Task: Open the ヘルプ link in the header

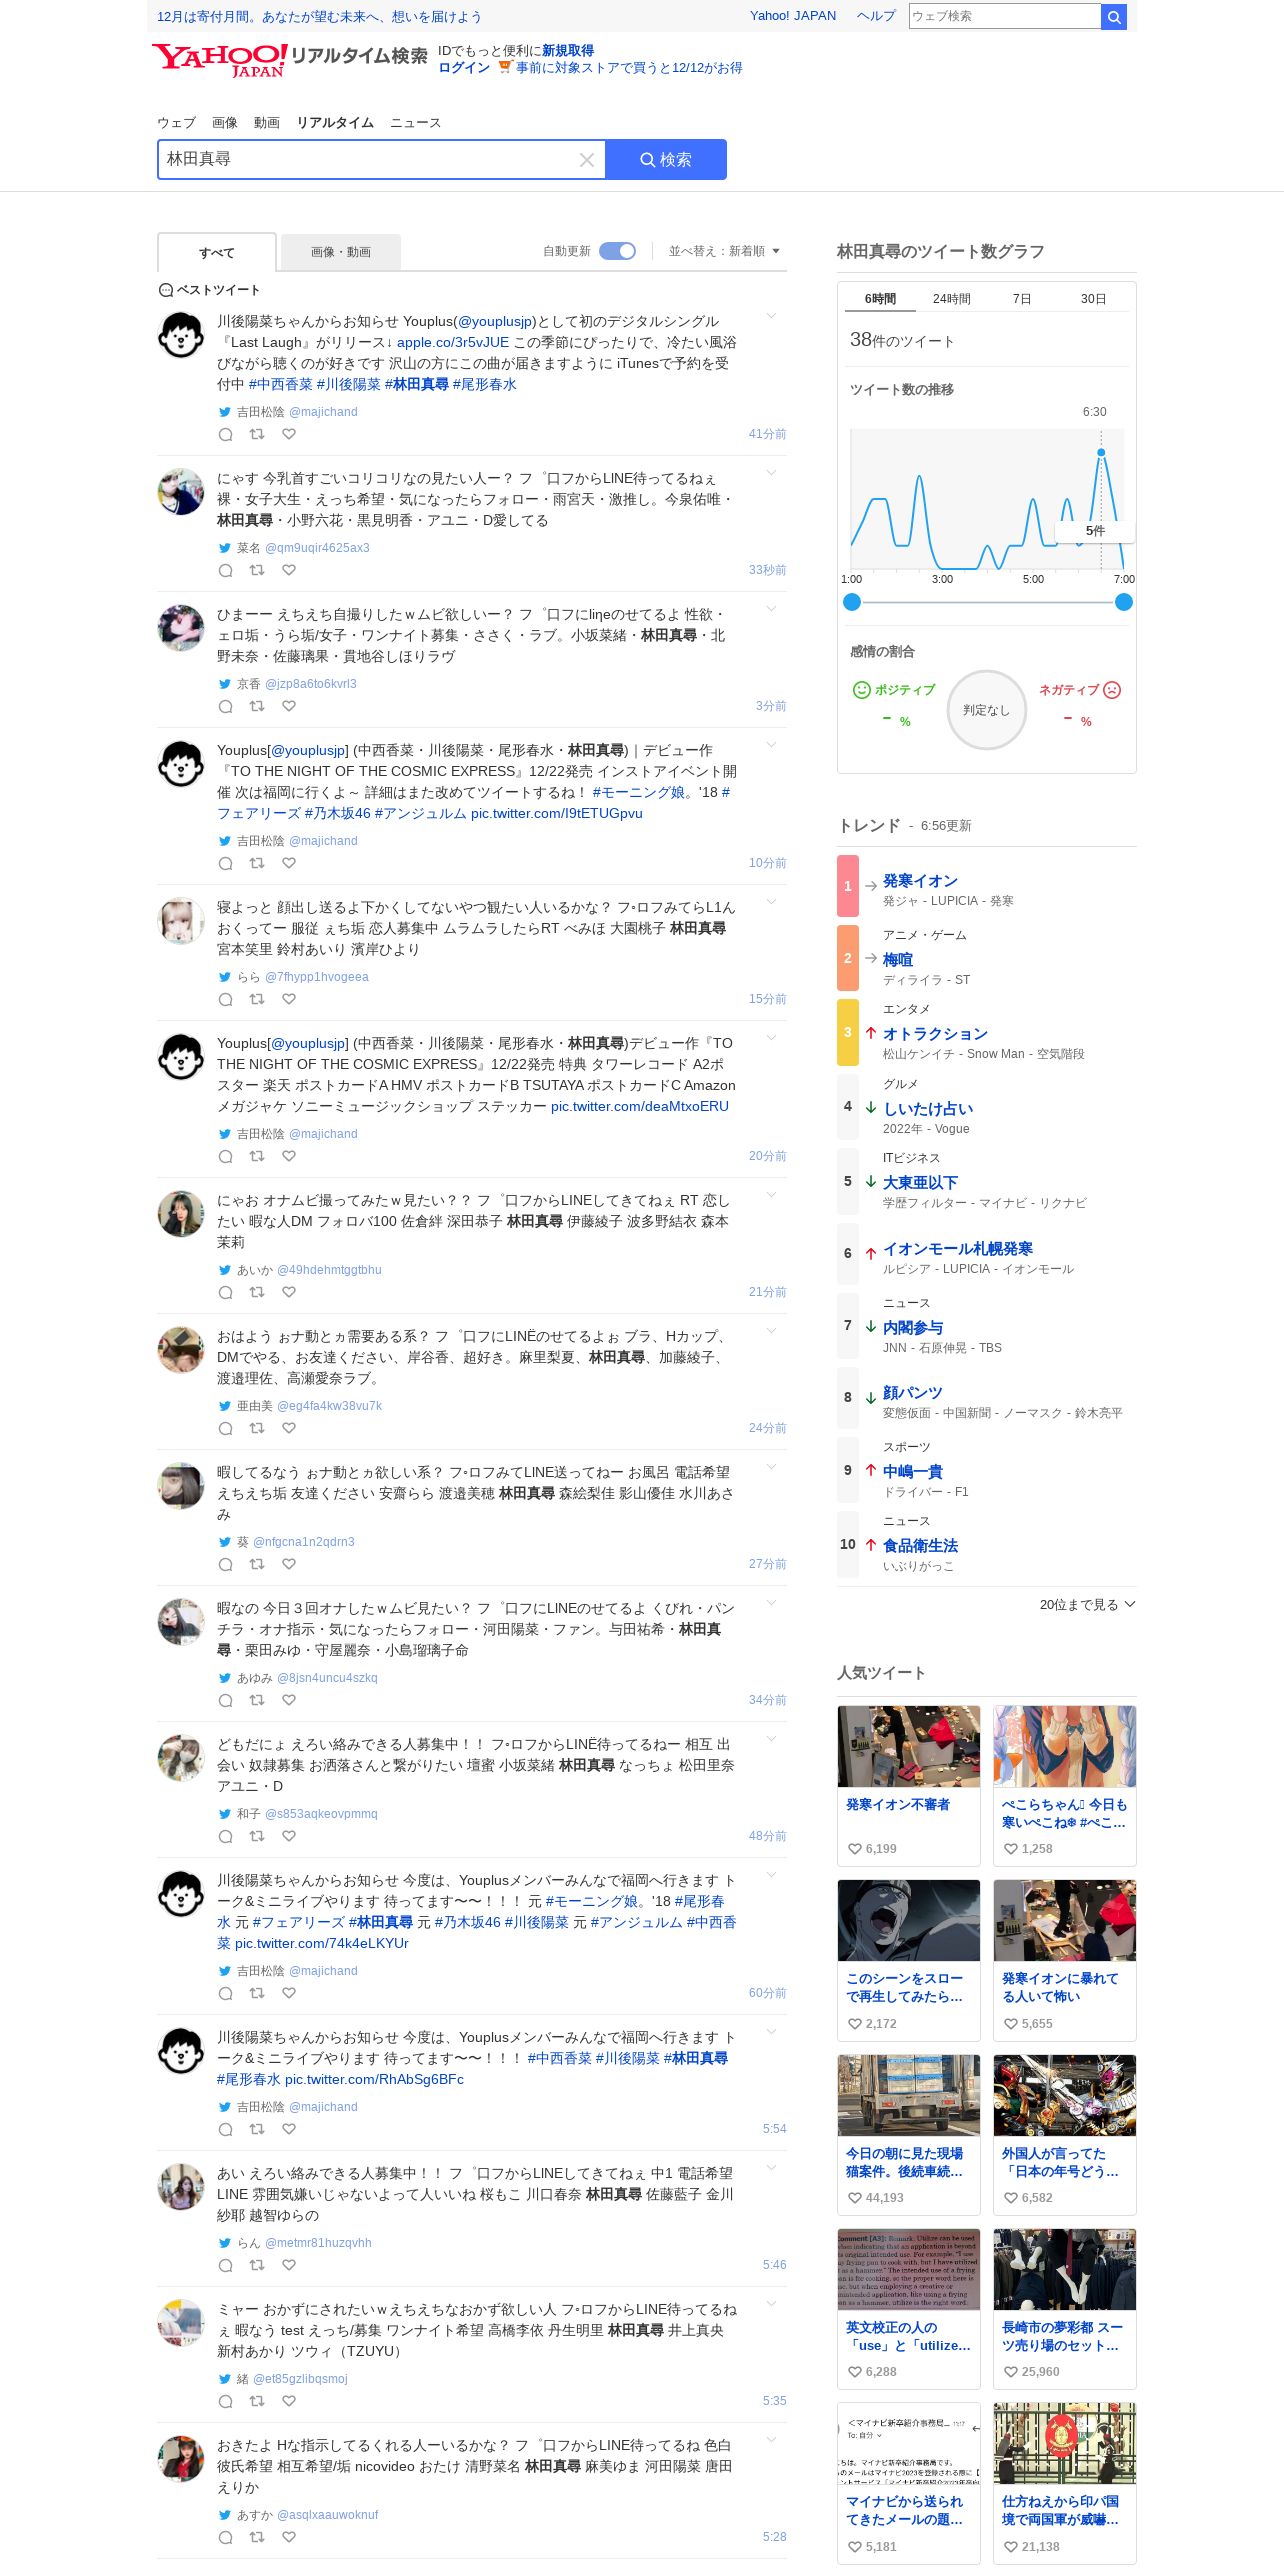Action: pyautogui.click(x=876, y=16)
